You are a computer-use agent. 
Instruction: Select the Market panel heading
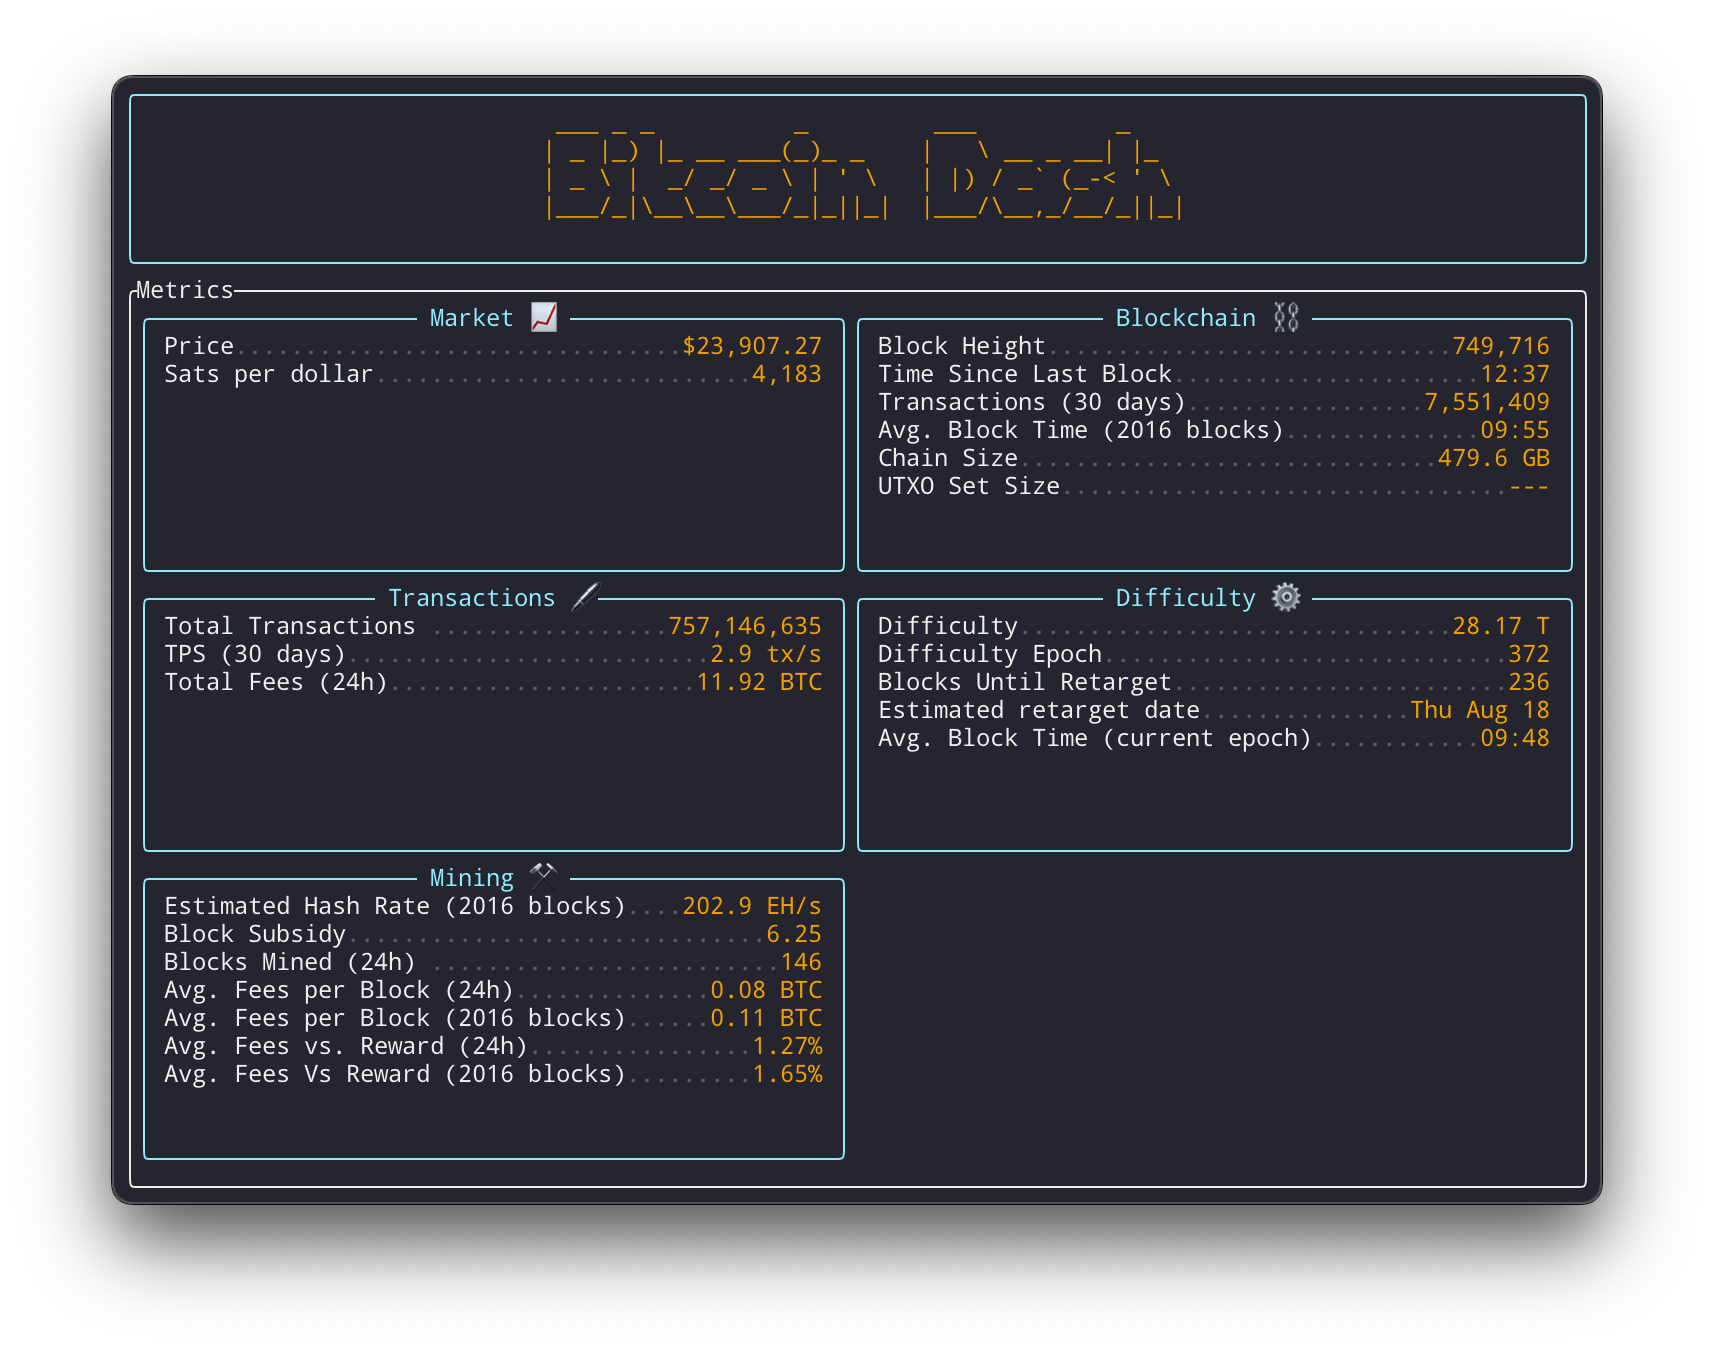pyautogui.click(x=471, y=318)
